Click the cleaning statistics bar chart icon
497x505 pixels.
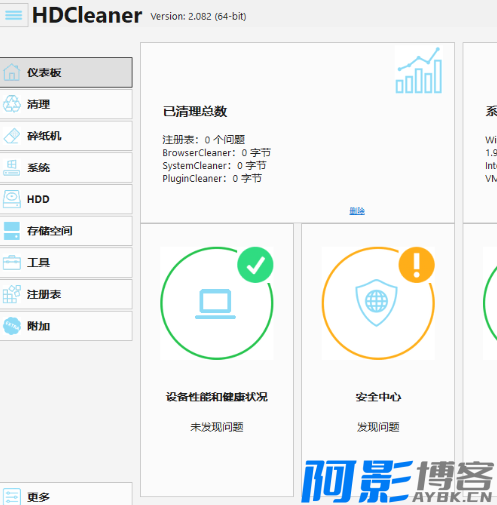419,71
